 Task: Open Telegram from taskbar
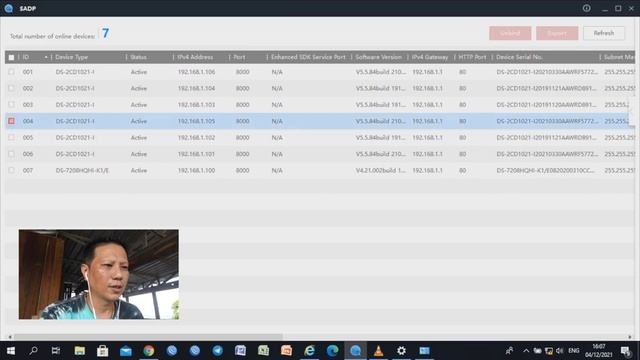[x=218, y=351]
